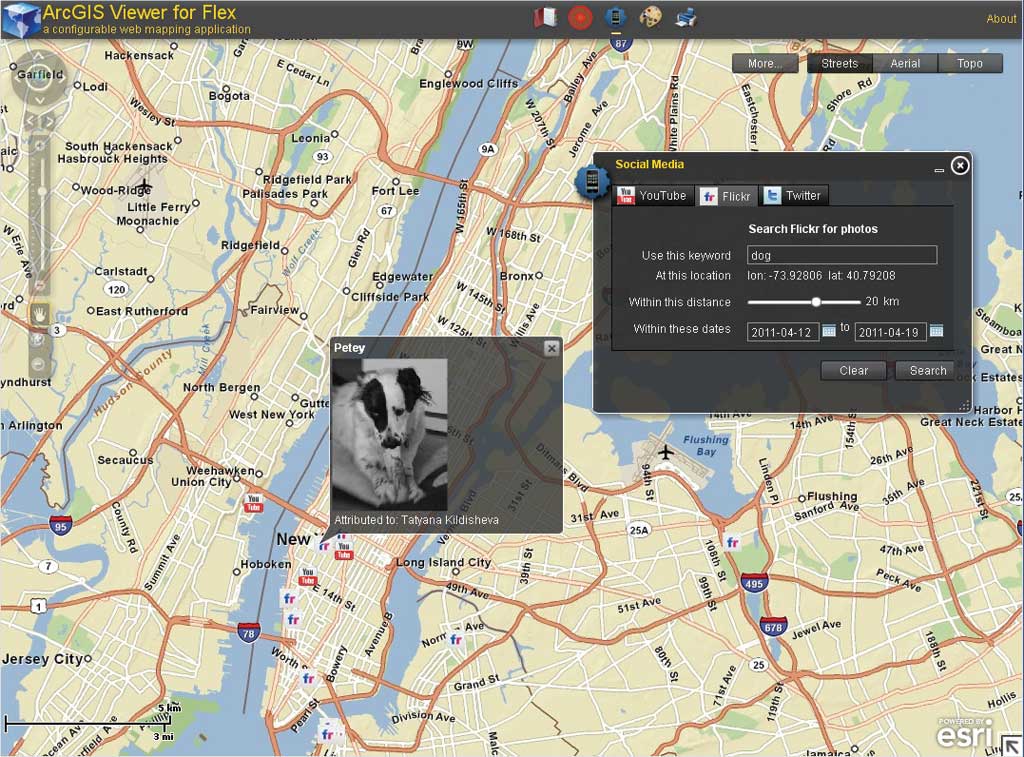Close the Petey photo popup
The image size is (1024, 757).
coord(552,348)
